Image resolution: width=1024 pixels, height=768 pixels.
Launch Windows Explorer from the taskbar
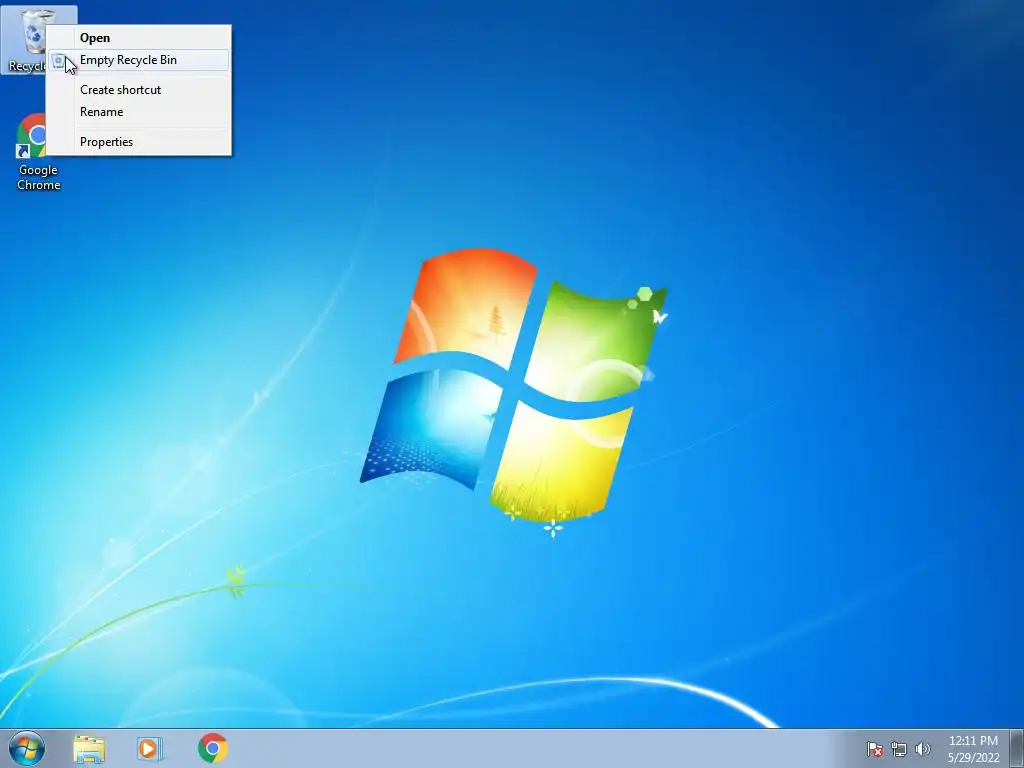click(89, 749)
